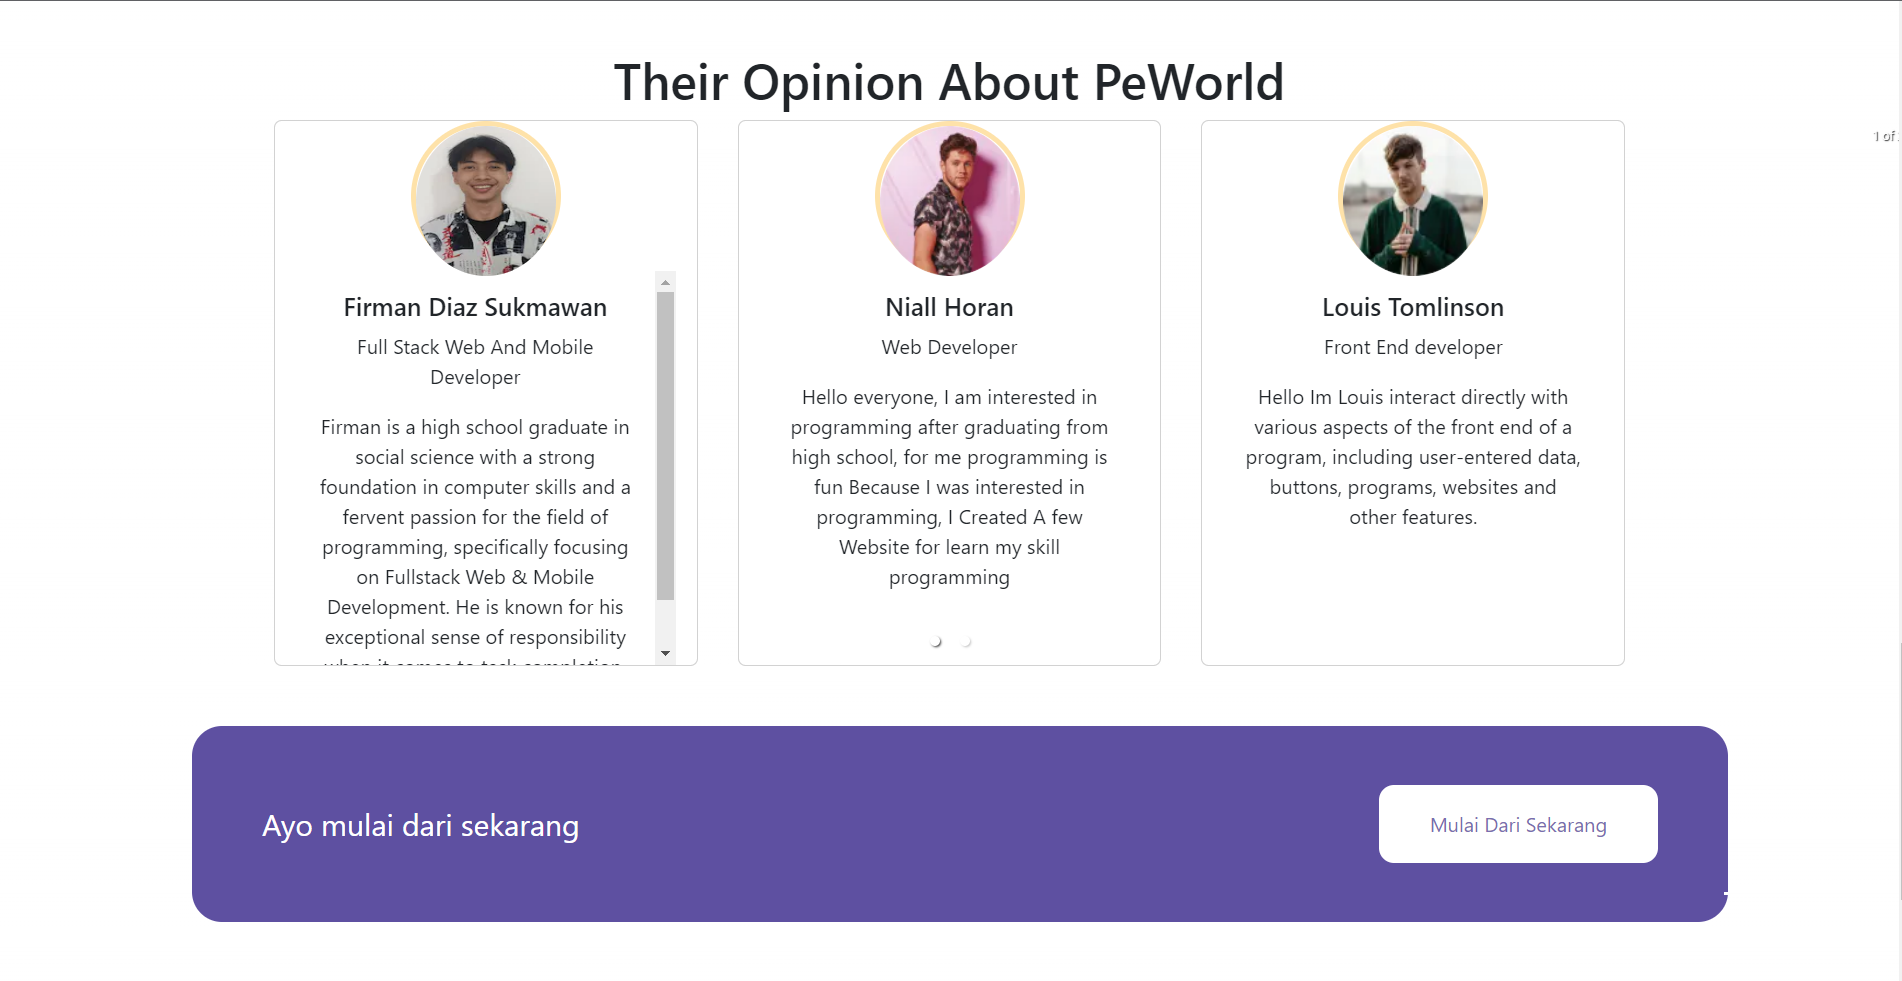
Task: Click the scroll-up arrow in Firman's testimonial card
Action: click(x=666, y=281)
